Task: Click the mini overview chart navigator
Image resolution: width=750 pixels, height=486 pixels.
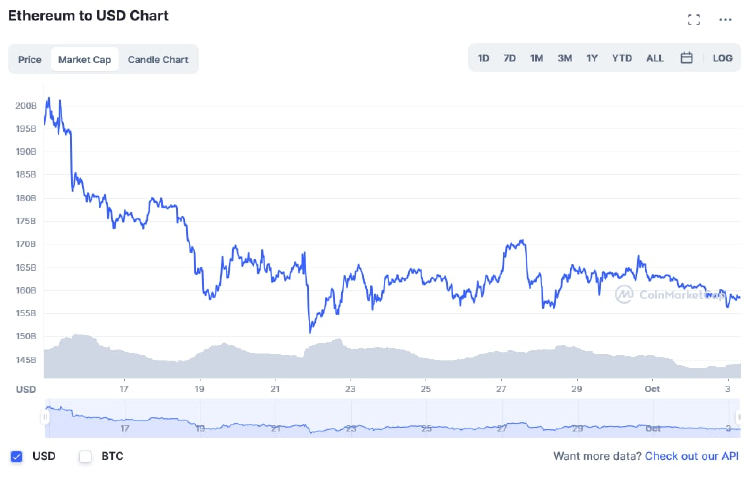Action: tap(390, 418)
